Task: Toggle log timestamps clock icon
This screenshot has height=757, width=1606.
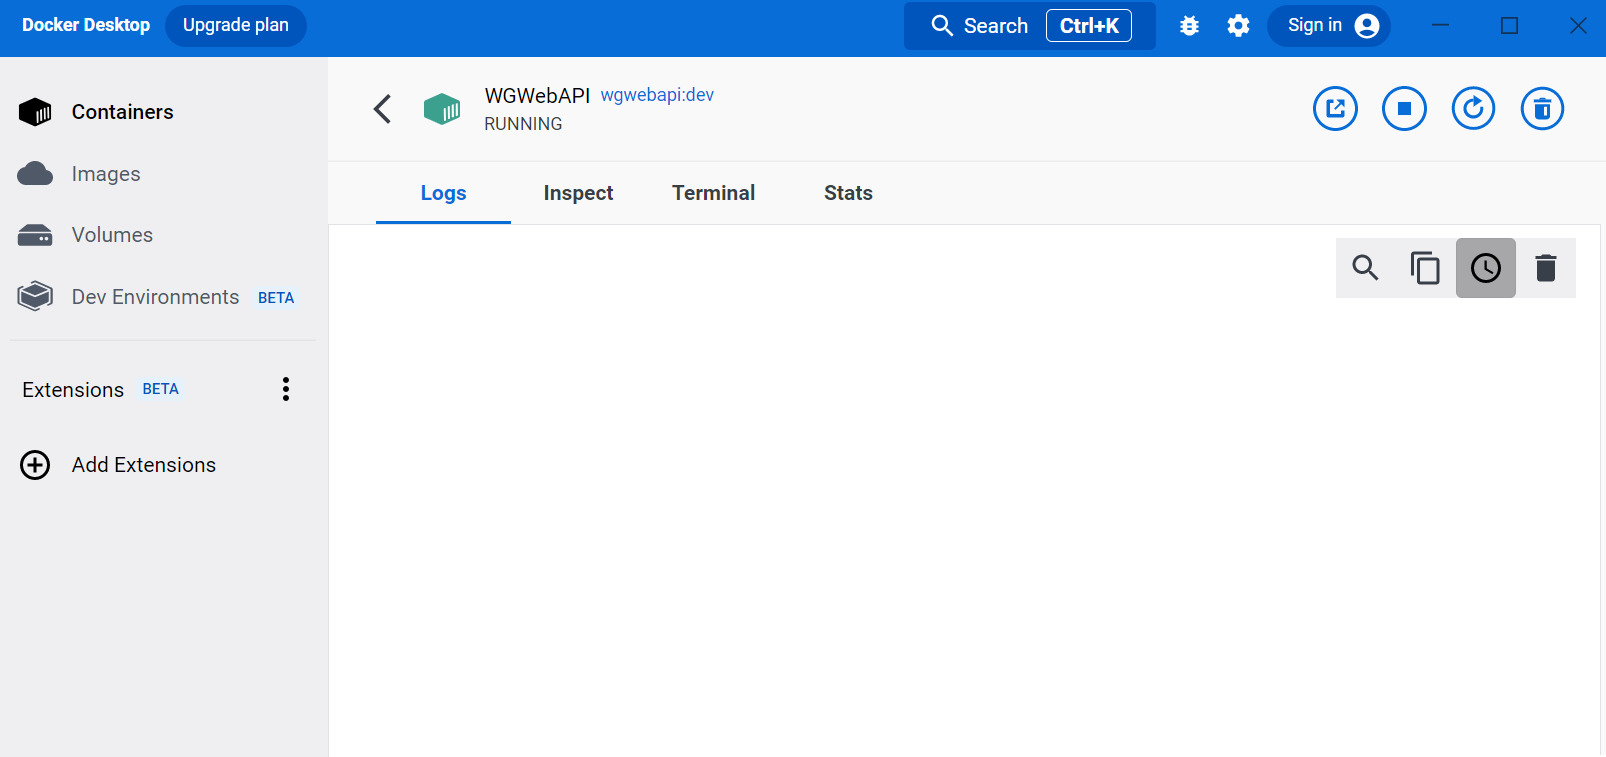Action: [x=1486, y=268]
